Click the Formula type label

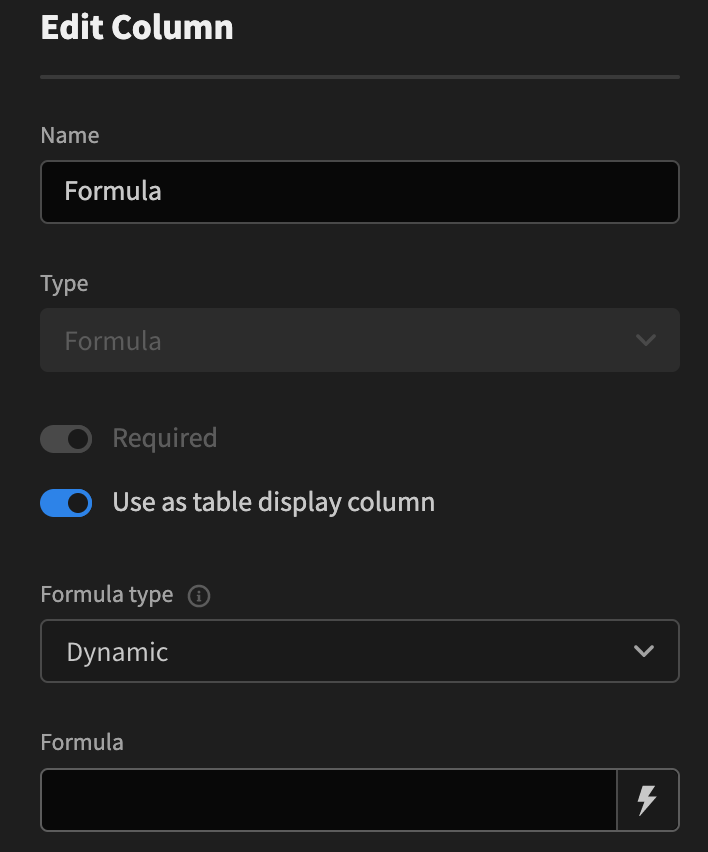[x=106, y=594]
